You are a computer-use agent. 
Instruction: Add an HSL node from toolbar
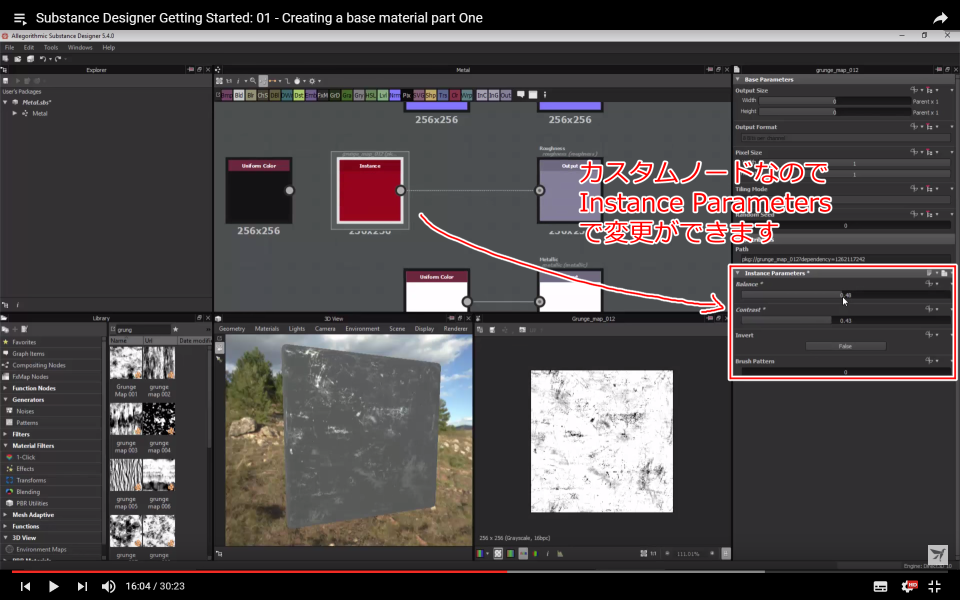(x=370, y=95)
